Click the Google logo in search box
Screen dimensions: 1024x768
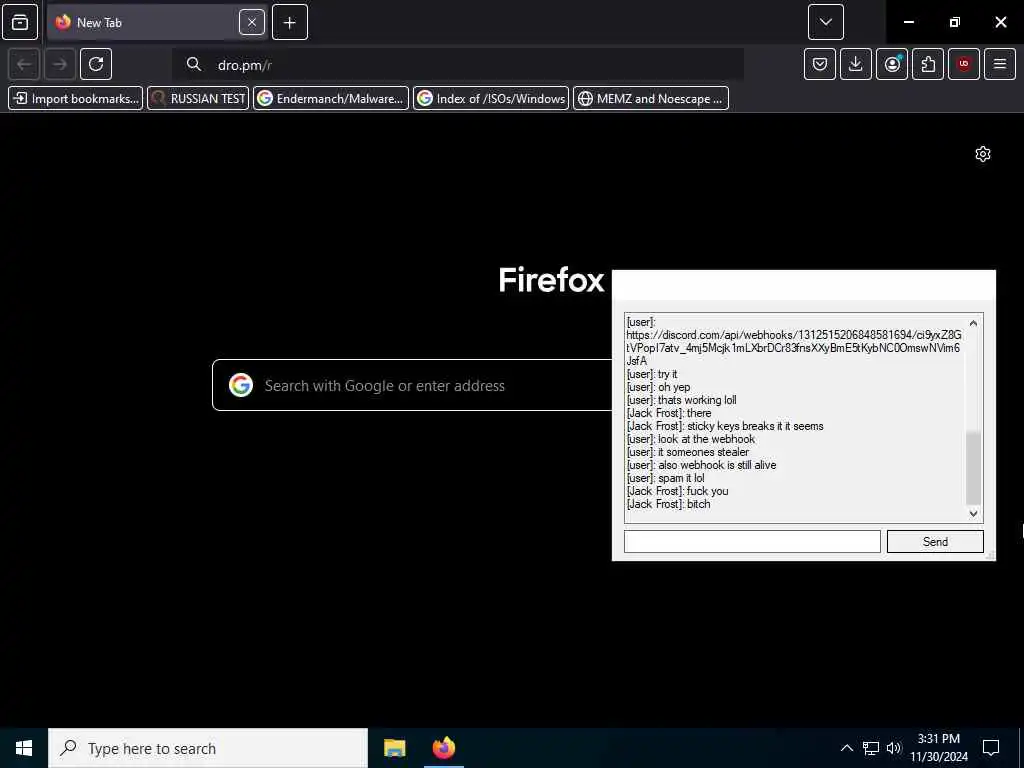tap(241, 385)
